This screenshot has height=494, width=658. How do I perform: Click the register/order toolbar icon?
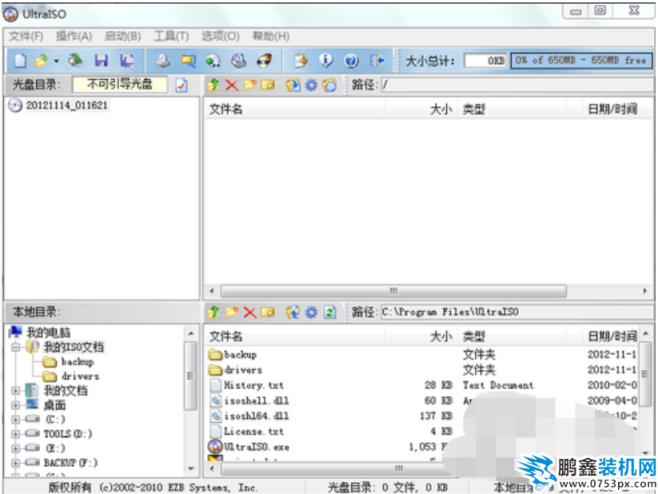[300, 61]
